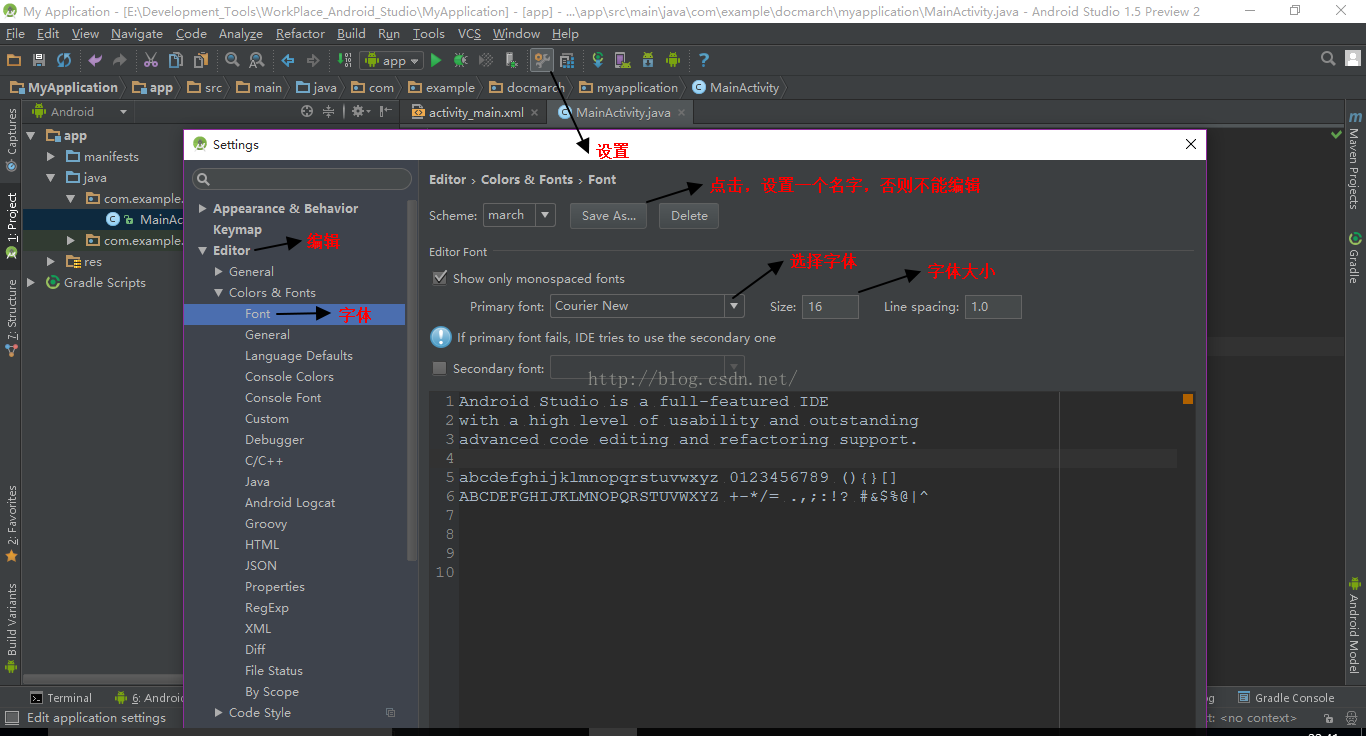The image size is (1366, 736).
Task: Click the Make Project build icon
Action: 345,60
